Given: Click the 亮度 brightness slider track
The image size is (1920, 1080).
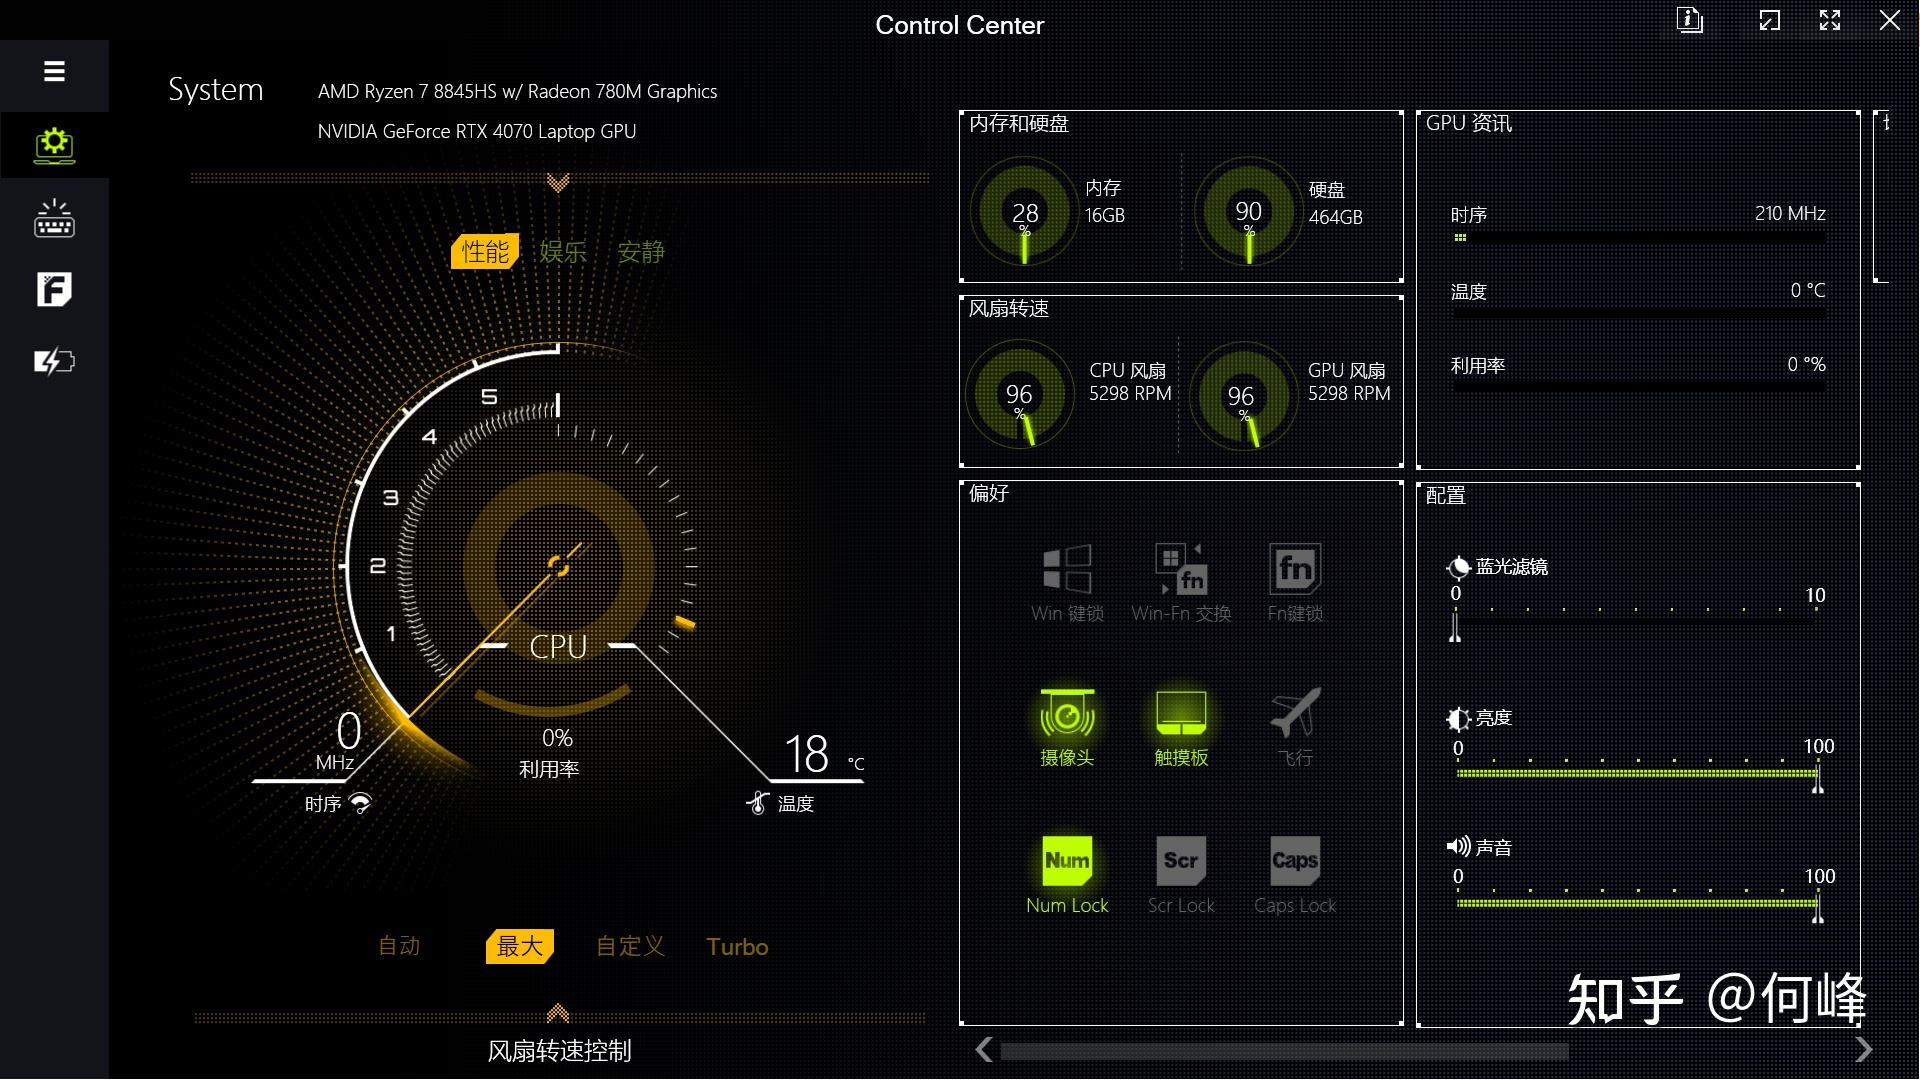Looking at the screenshot, I should 1636,773.
